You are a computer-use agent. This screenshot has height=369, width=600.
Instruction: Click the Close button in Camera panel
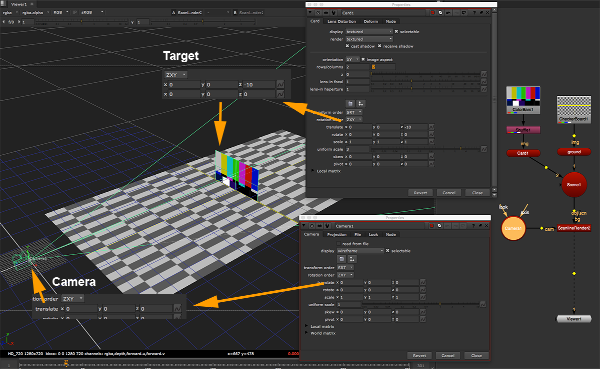point(476,356)
